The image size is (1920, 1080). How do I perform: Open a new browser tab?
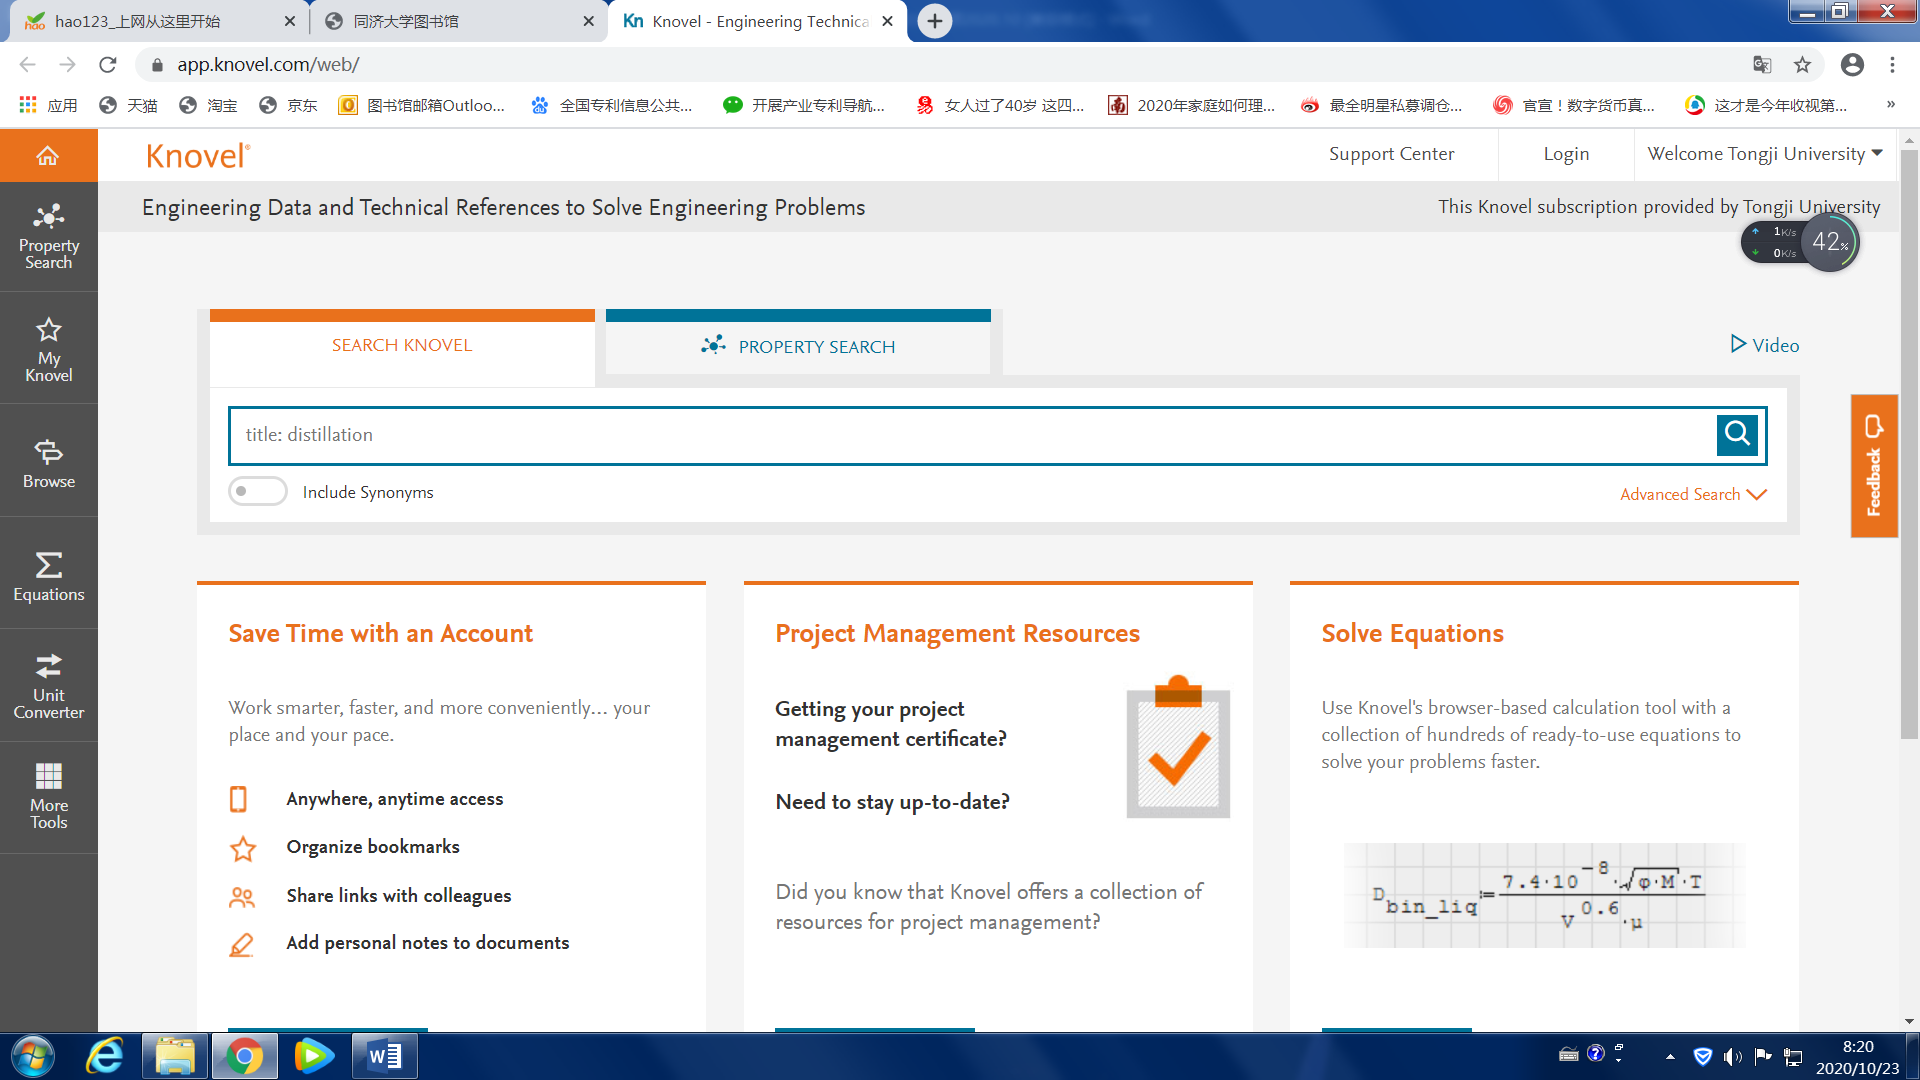coord(934,21)
